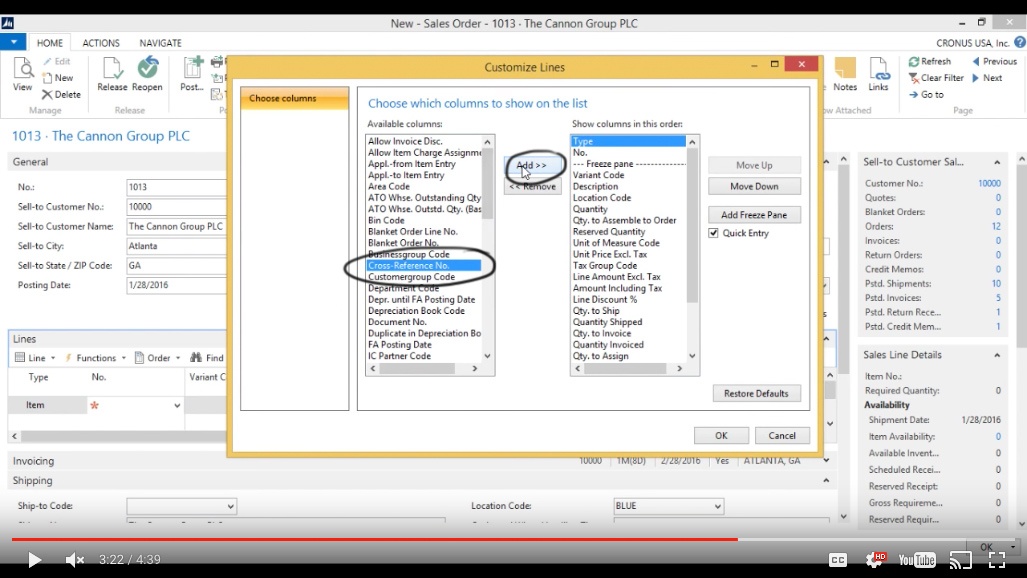Viewport: 1027px width, 578px height.
Task: Click the Sell-to City input field
Action: pos(176,246)
